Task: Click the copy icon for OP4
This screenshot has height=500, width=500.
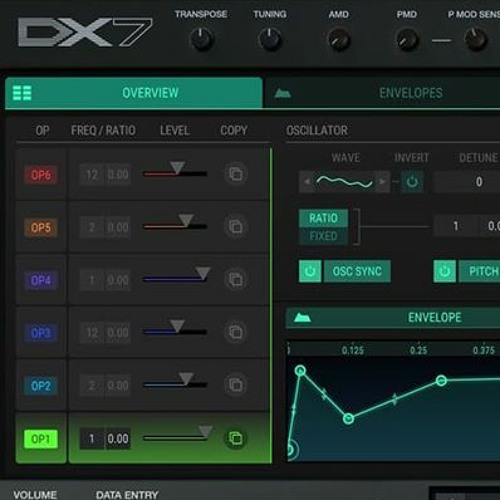Action: click(236, 279)
